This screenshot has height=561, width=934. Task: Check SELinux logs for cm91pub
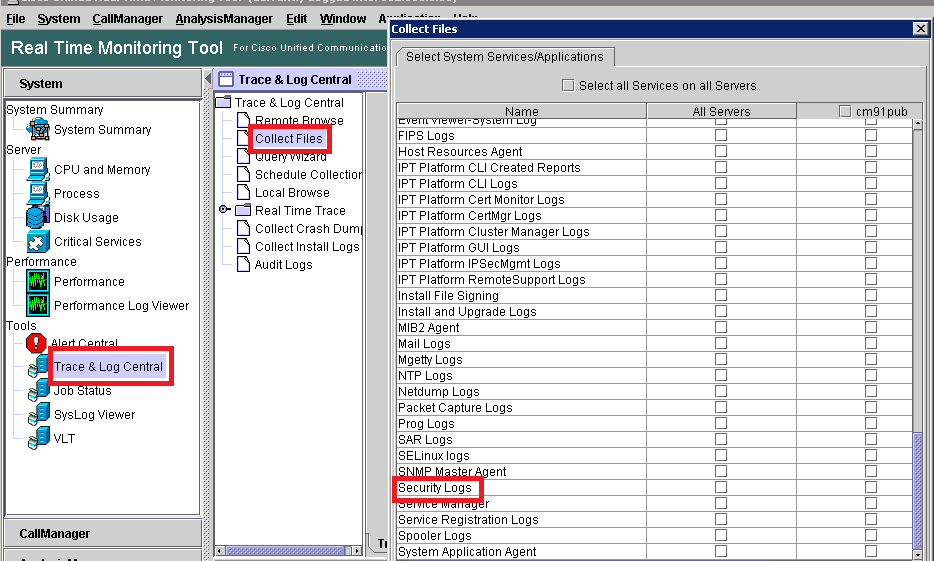pyautogui.click(x=871, y=455)
